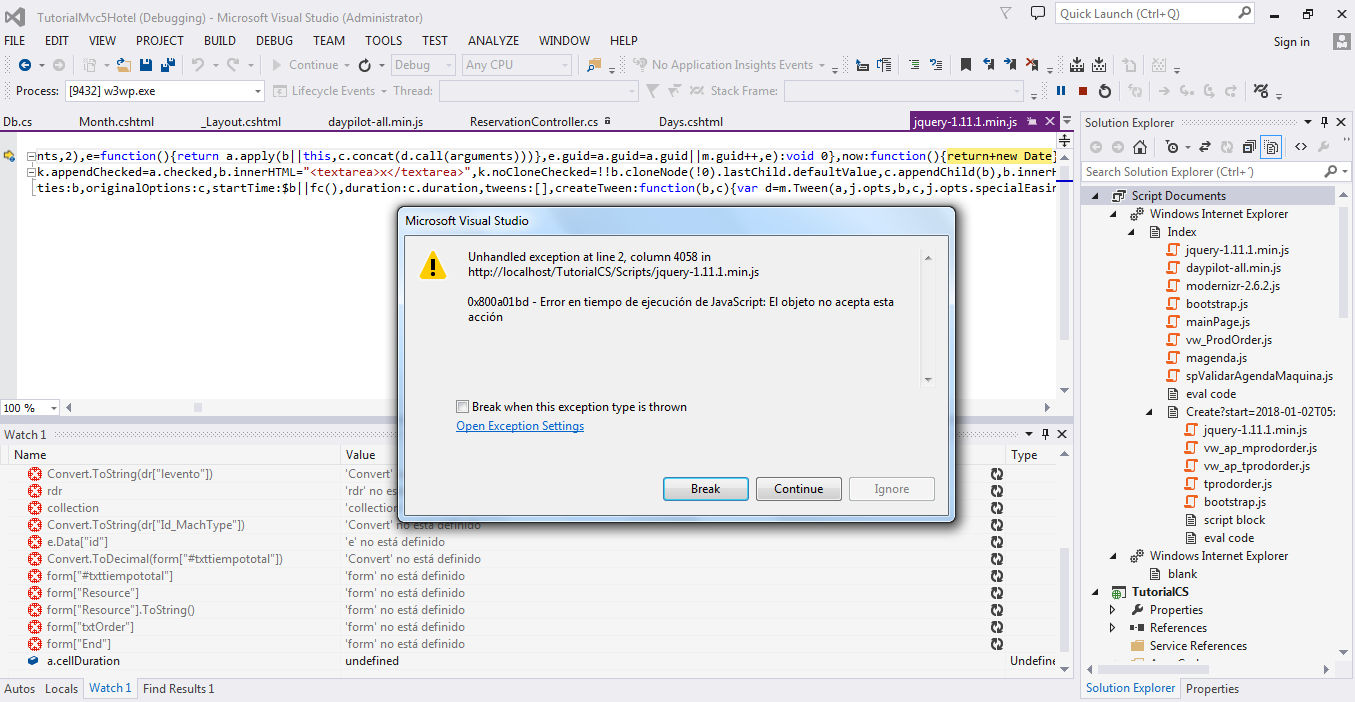Click the Uncomment Lines icon
This screenshot has width=1355, height=702.
click(x=937, y=65)
